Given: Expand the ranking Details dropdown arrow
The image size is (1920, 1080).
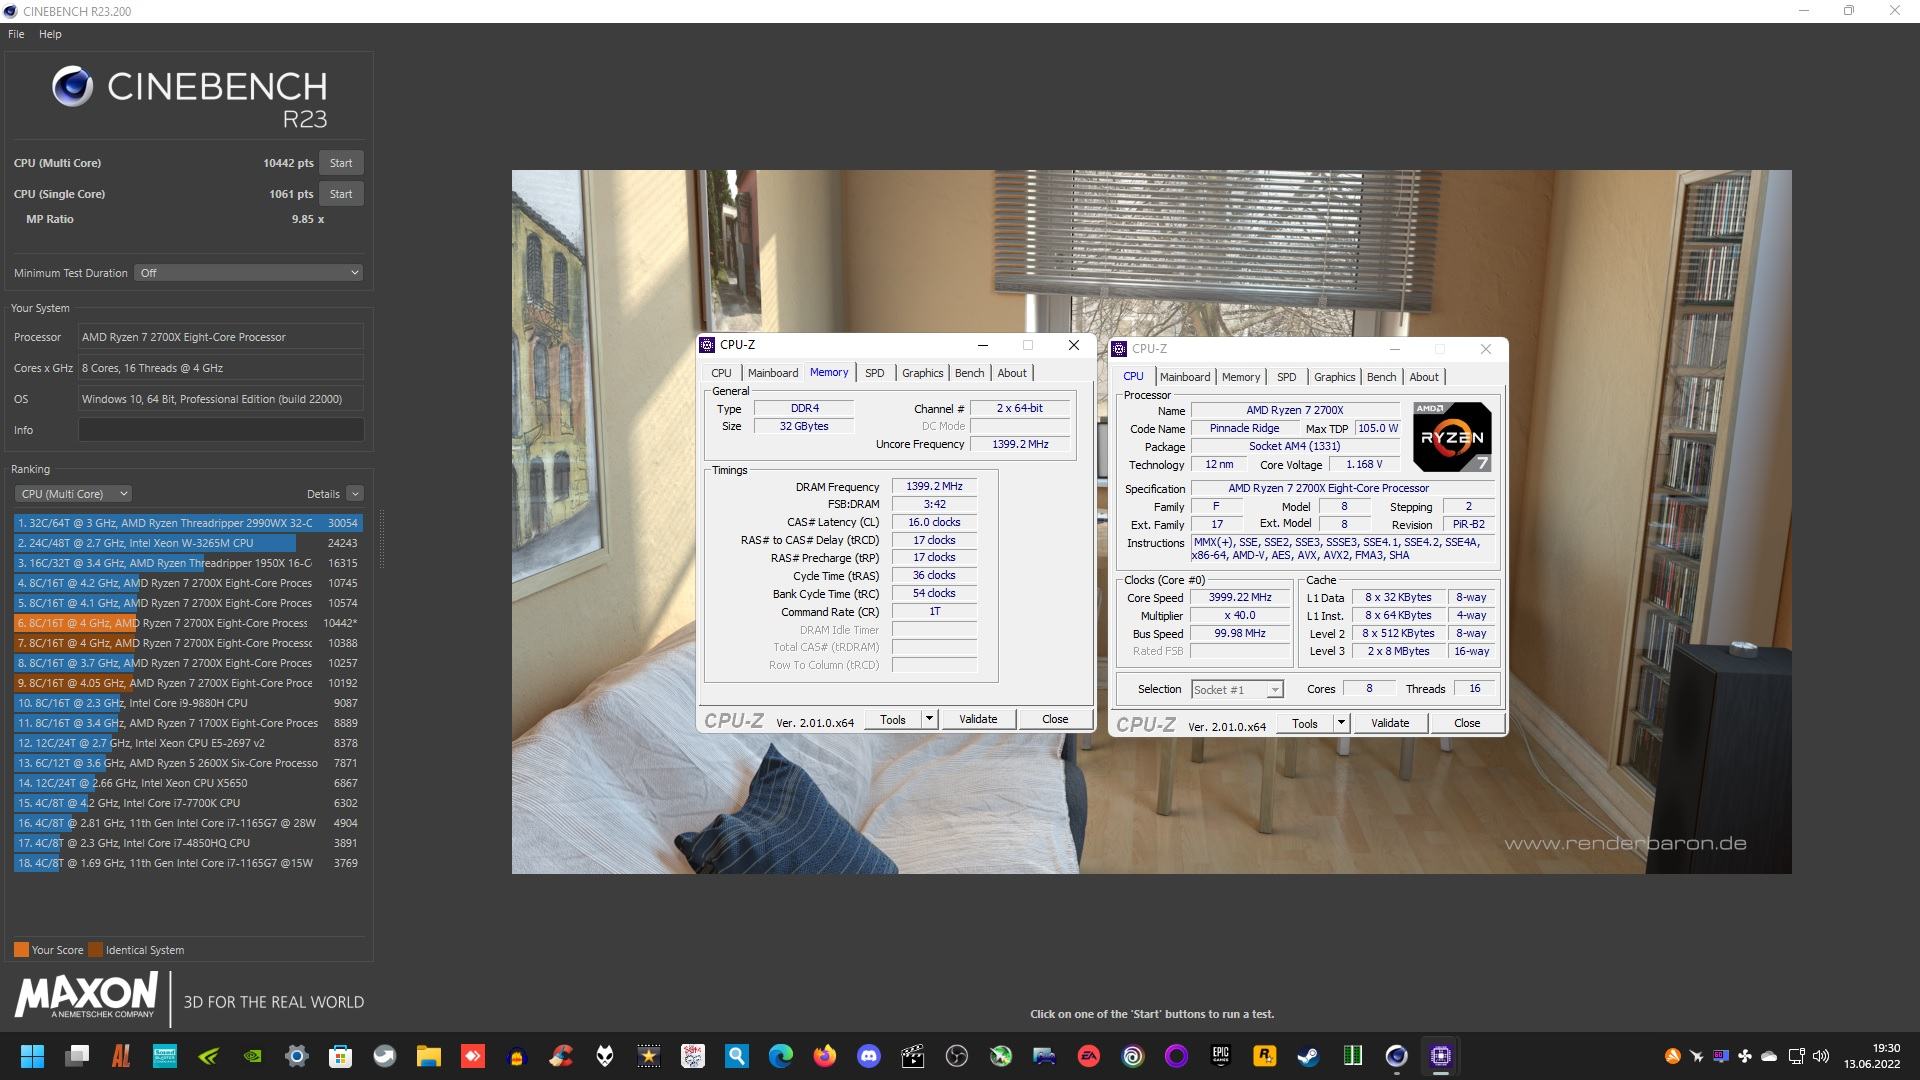Looking at the screenshot, I should (x=355, y=494).
